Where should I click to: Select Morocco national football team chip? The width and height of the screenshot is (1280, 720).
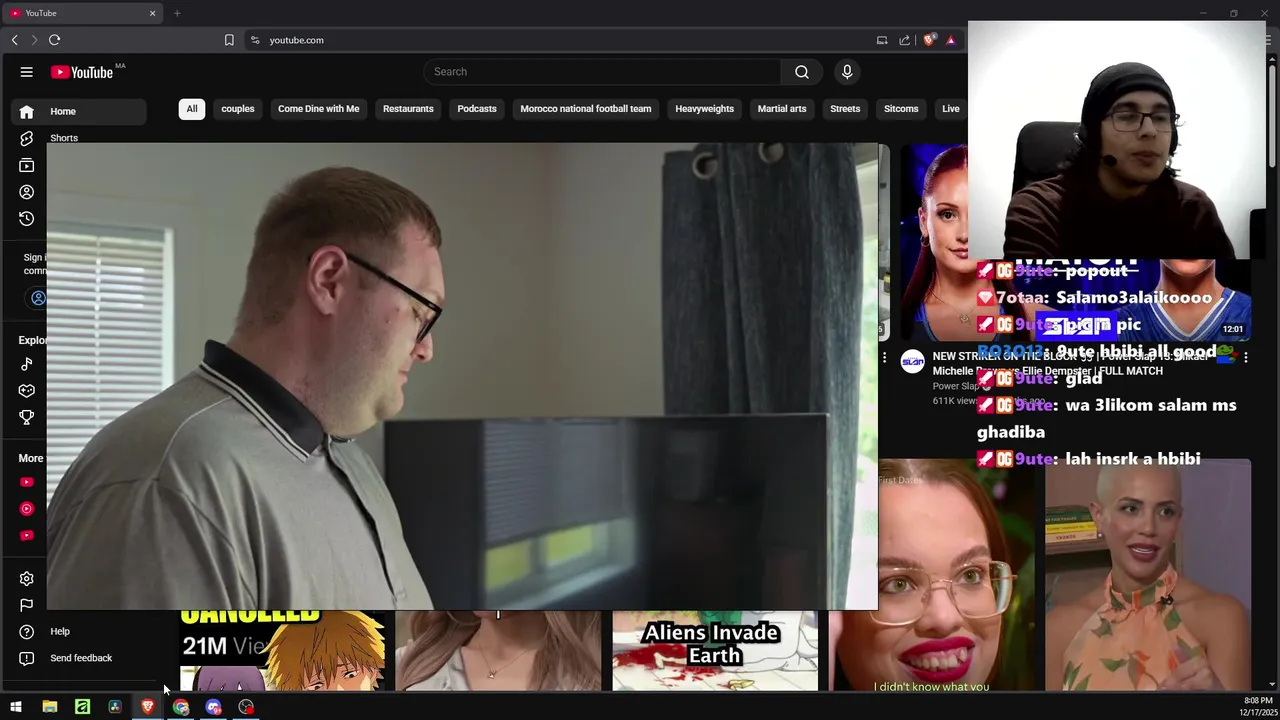point(586,109)
